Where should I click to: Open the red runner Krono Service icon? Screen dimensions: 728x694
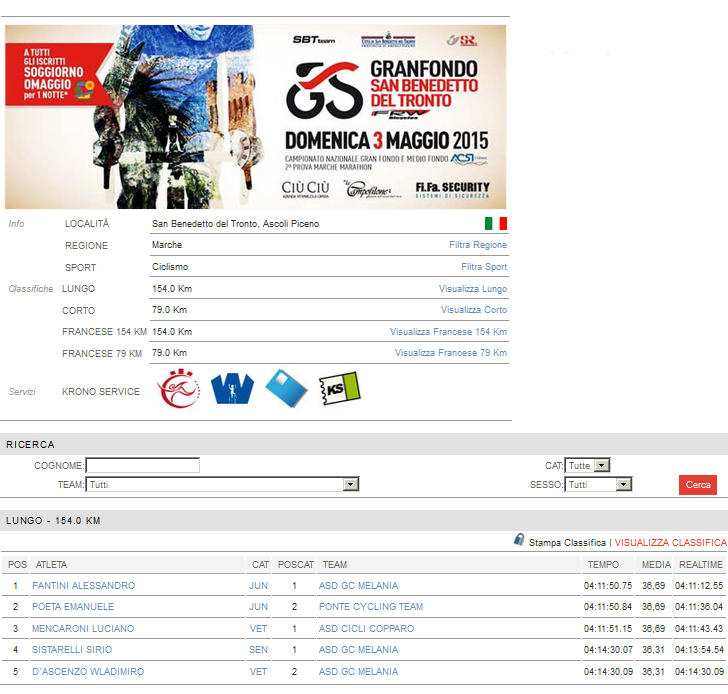(x=179, y=389)
